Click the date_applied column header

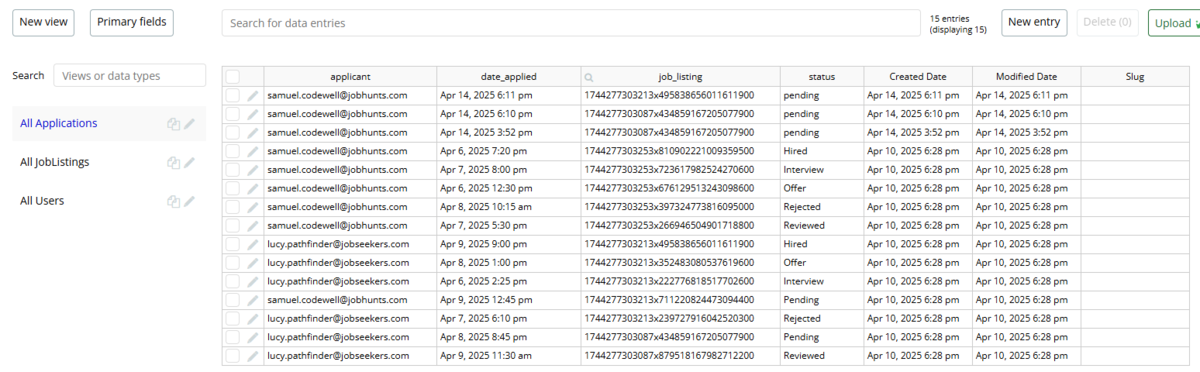(x=508, y=77)
